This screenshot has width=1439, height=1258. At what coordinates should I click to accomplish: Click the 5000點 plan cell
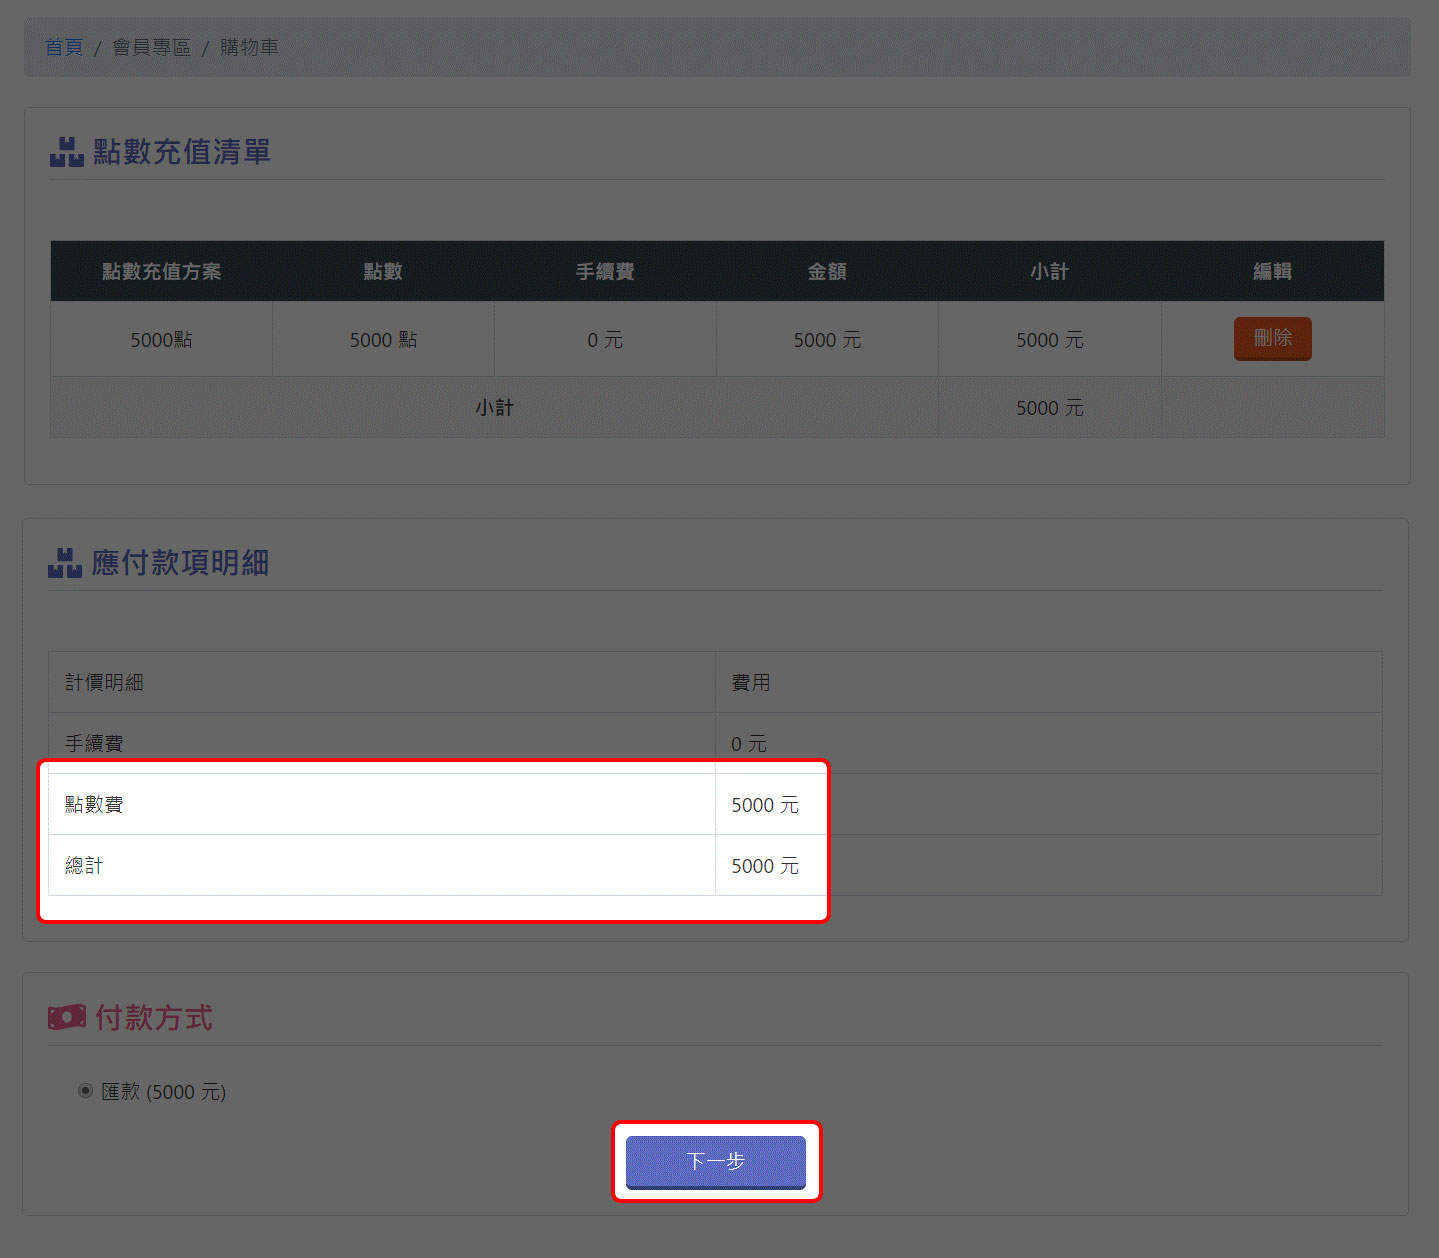click(x=161, y=339)
